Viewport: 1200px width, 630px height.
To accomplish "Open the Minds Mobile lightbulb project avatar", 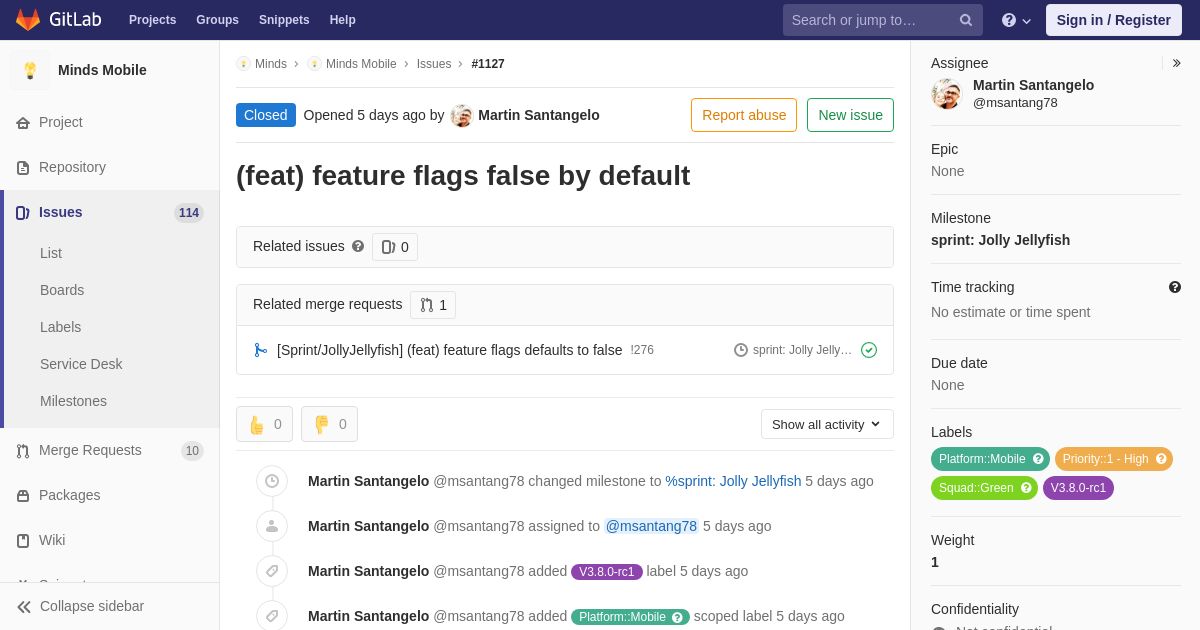I will tap(30, 70).
